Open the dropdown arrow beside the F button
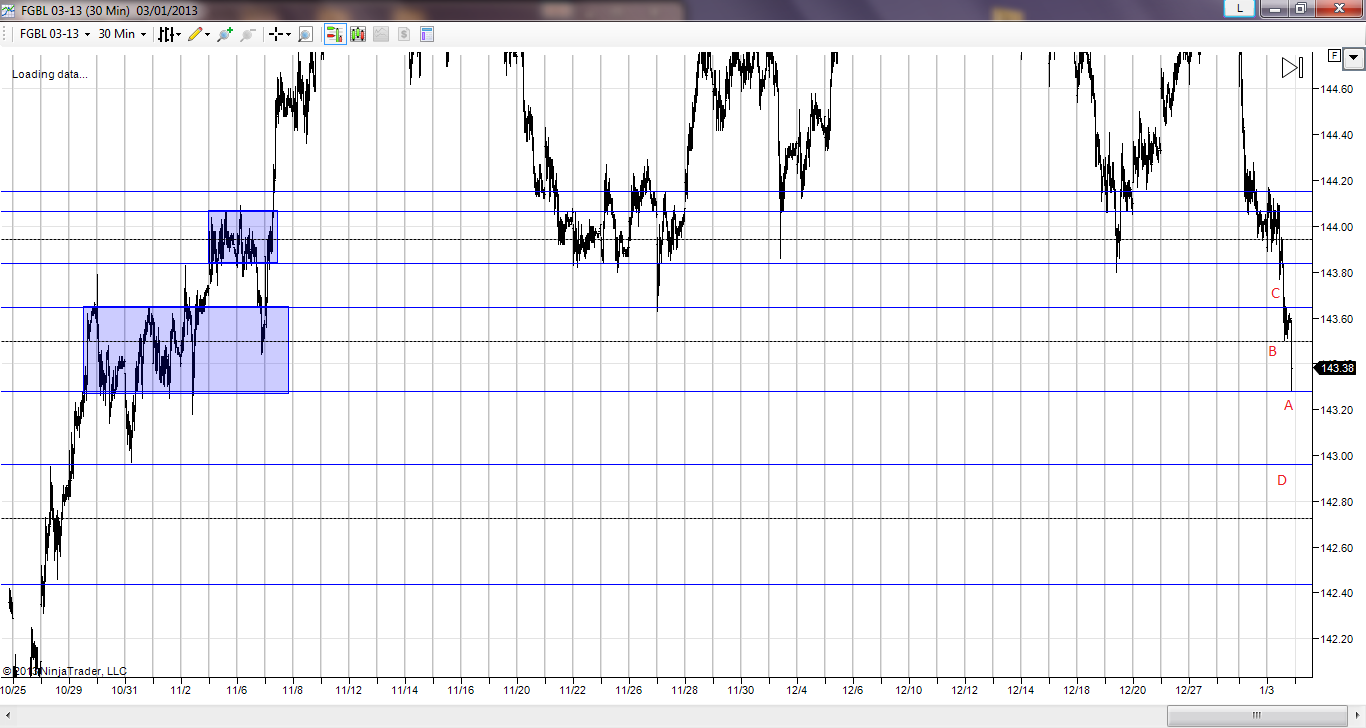1366x728 pixels. 1353,57
